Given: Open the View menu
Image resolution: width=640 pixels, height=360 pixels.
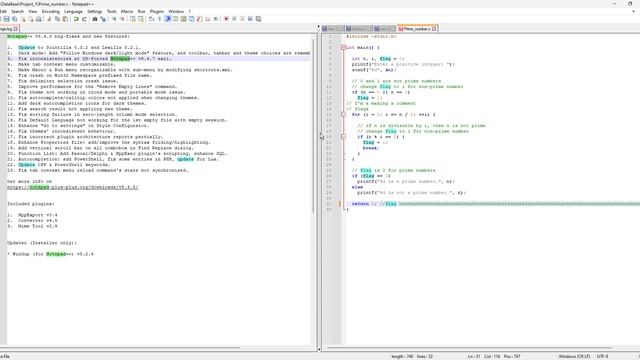Looking at the screenshot, I should [33, 11].
